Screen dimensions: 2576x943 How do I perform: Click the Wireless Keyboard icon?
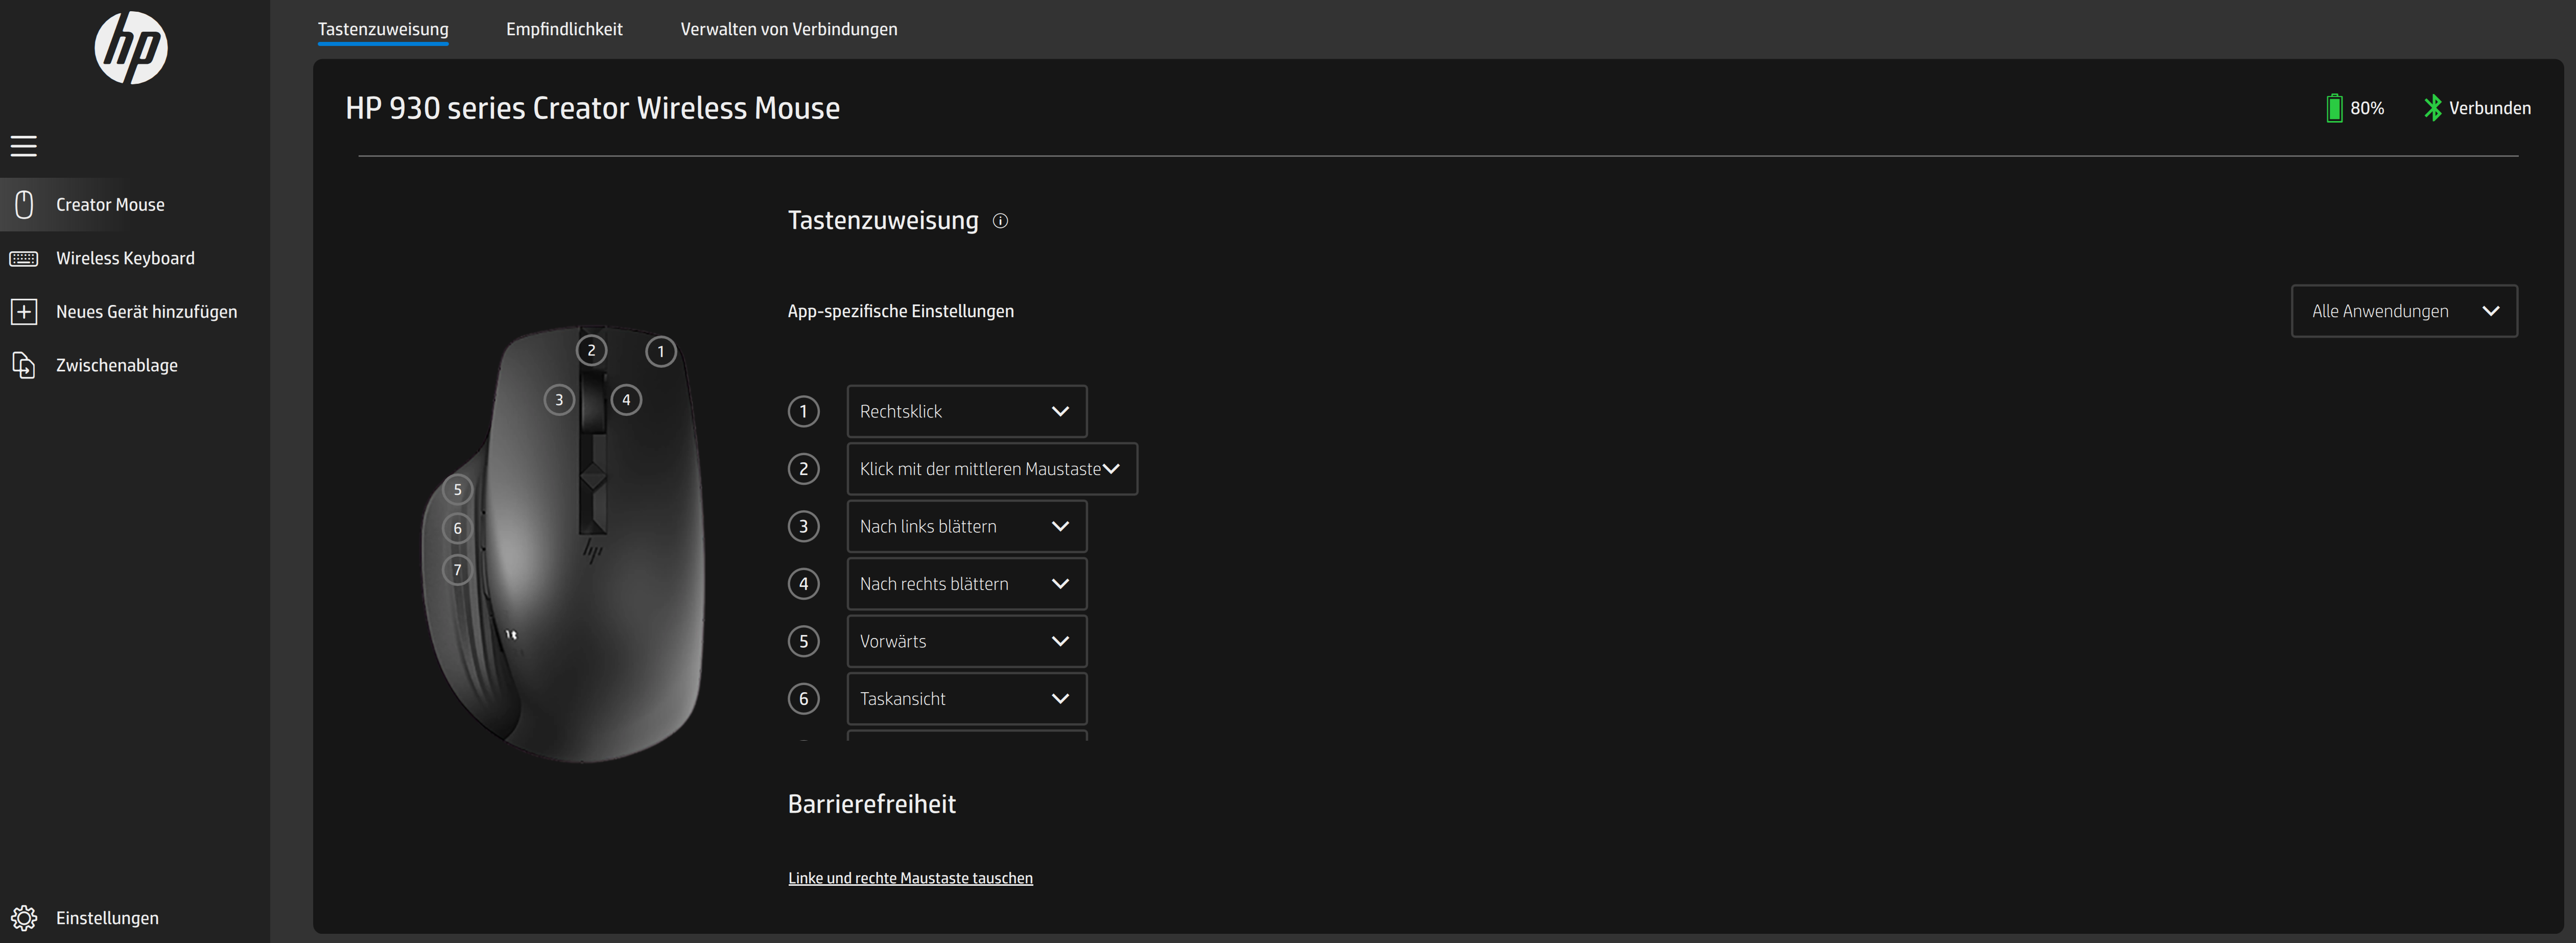coord(24,258)
